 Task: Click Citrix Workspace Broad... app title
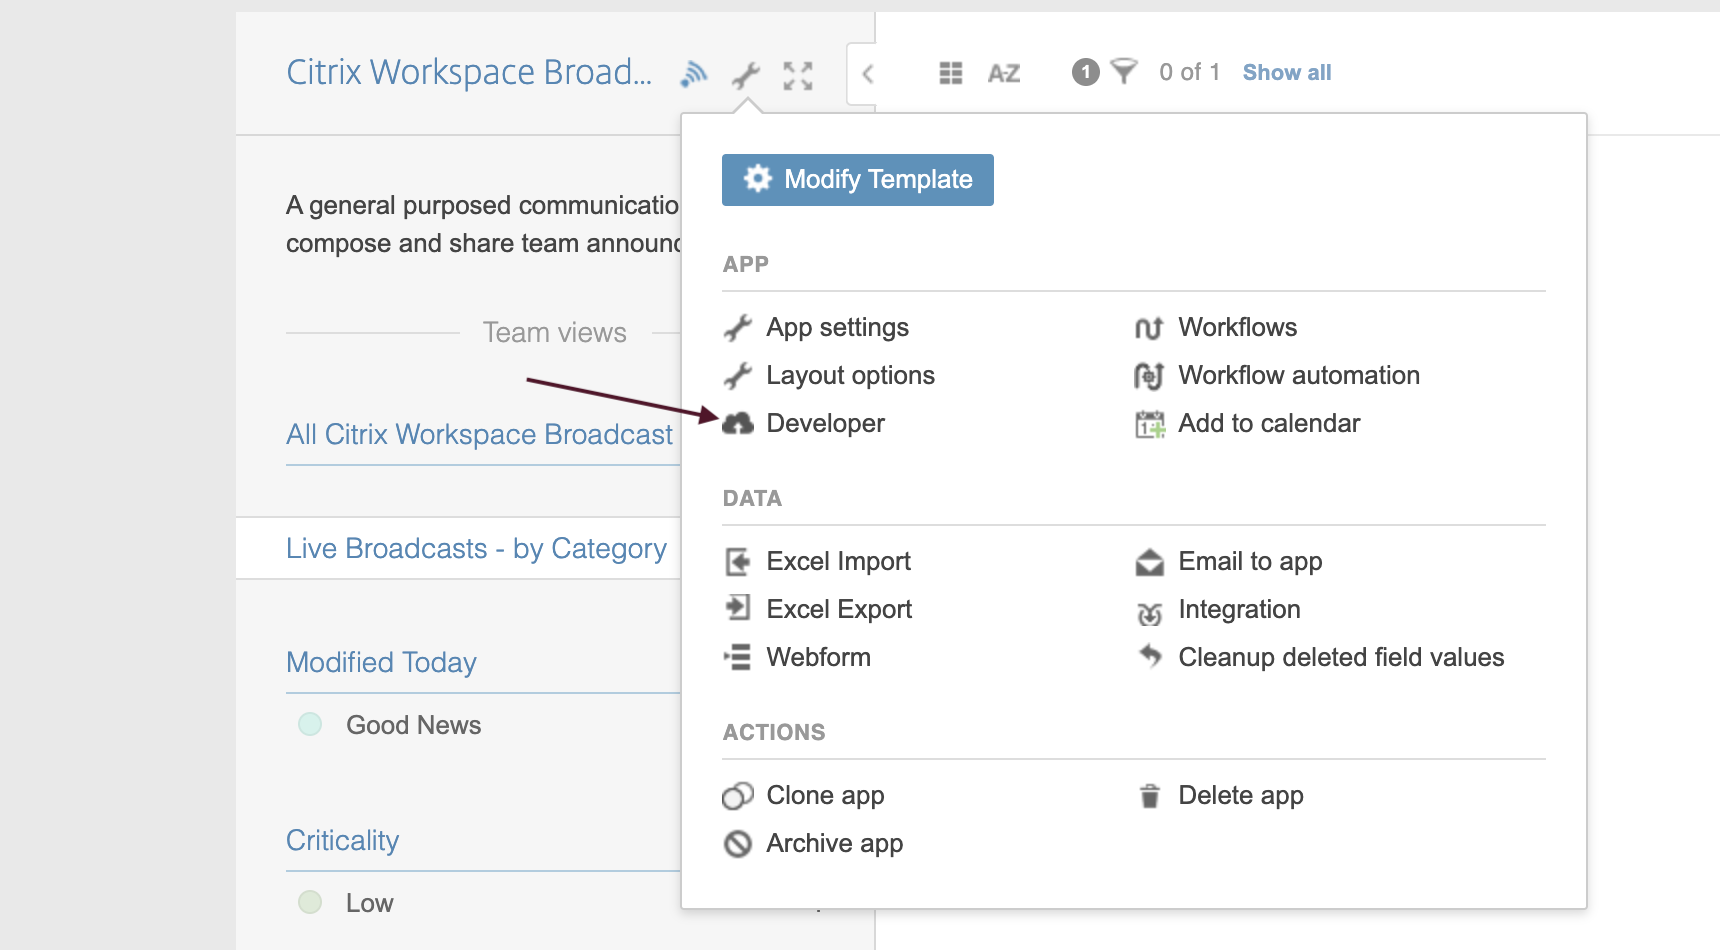[469, 73]
